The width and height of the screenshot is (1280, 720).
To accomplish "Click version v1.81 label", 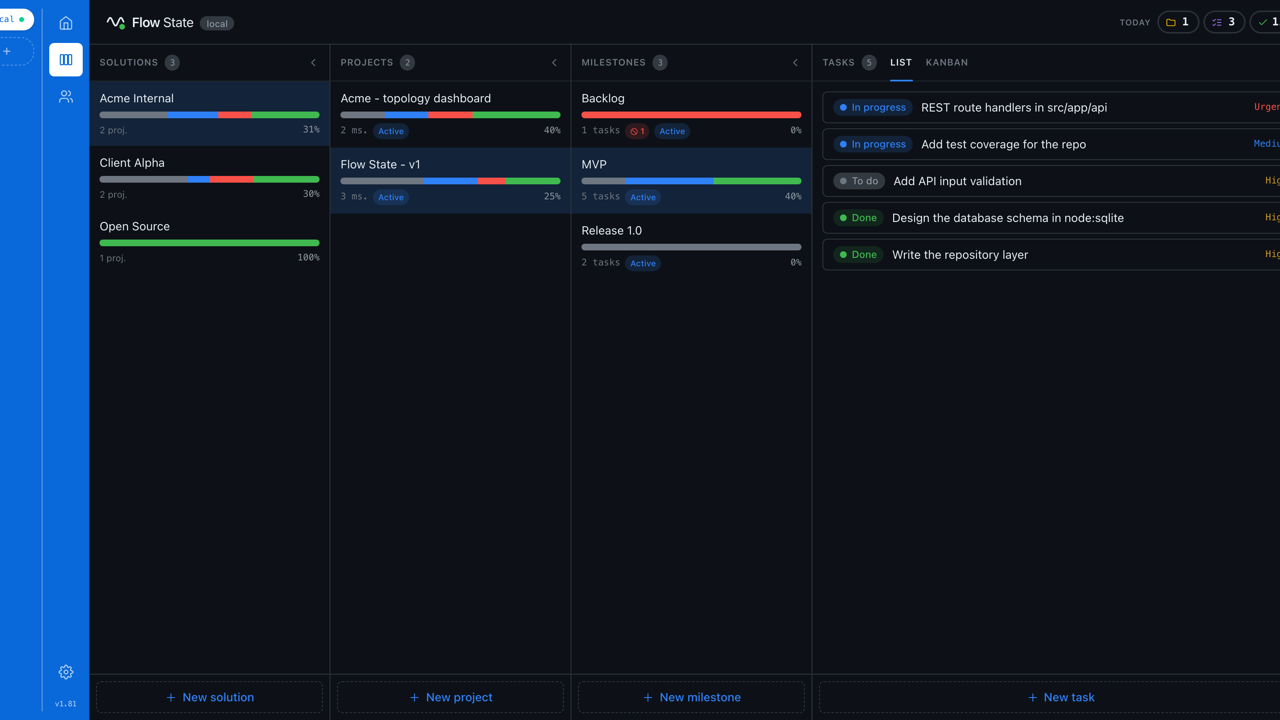I will 66,704.
